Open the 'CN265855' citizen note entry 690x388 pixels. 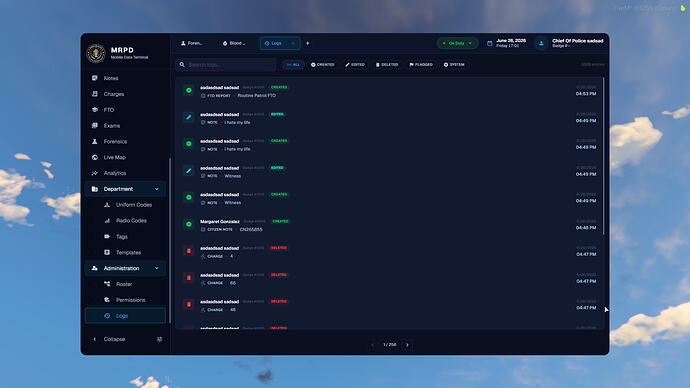tap(389, 224)
